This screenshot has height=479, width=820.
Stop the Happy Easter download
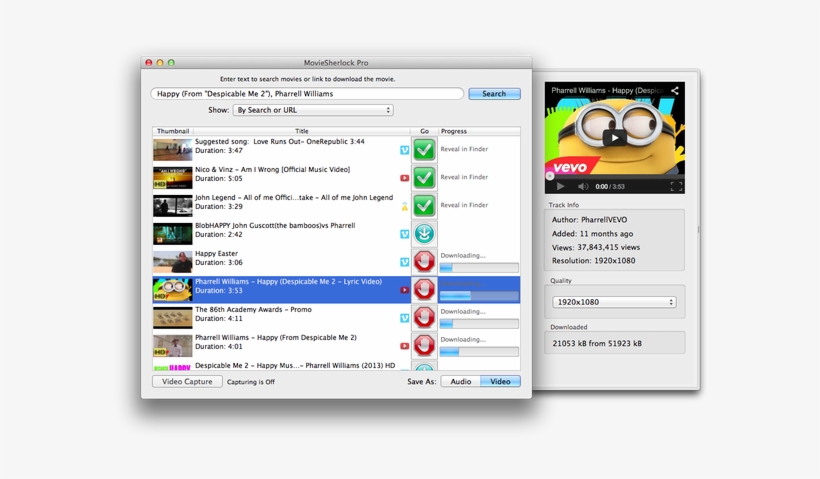pyautogui.click(x=424, y=261)
